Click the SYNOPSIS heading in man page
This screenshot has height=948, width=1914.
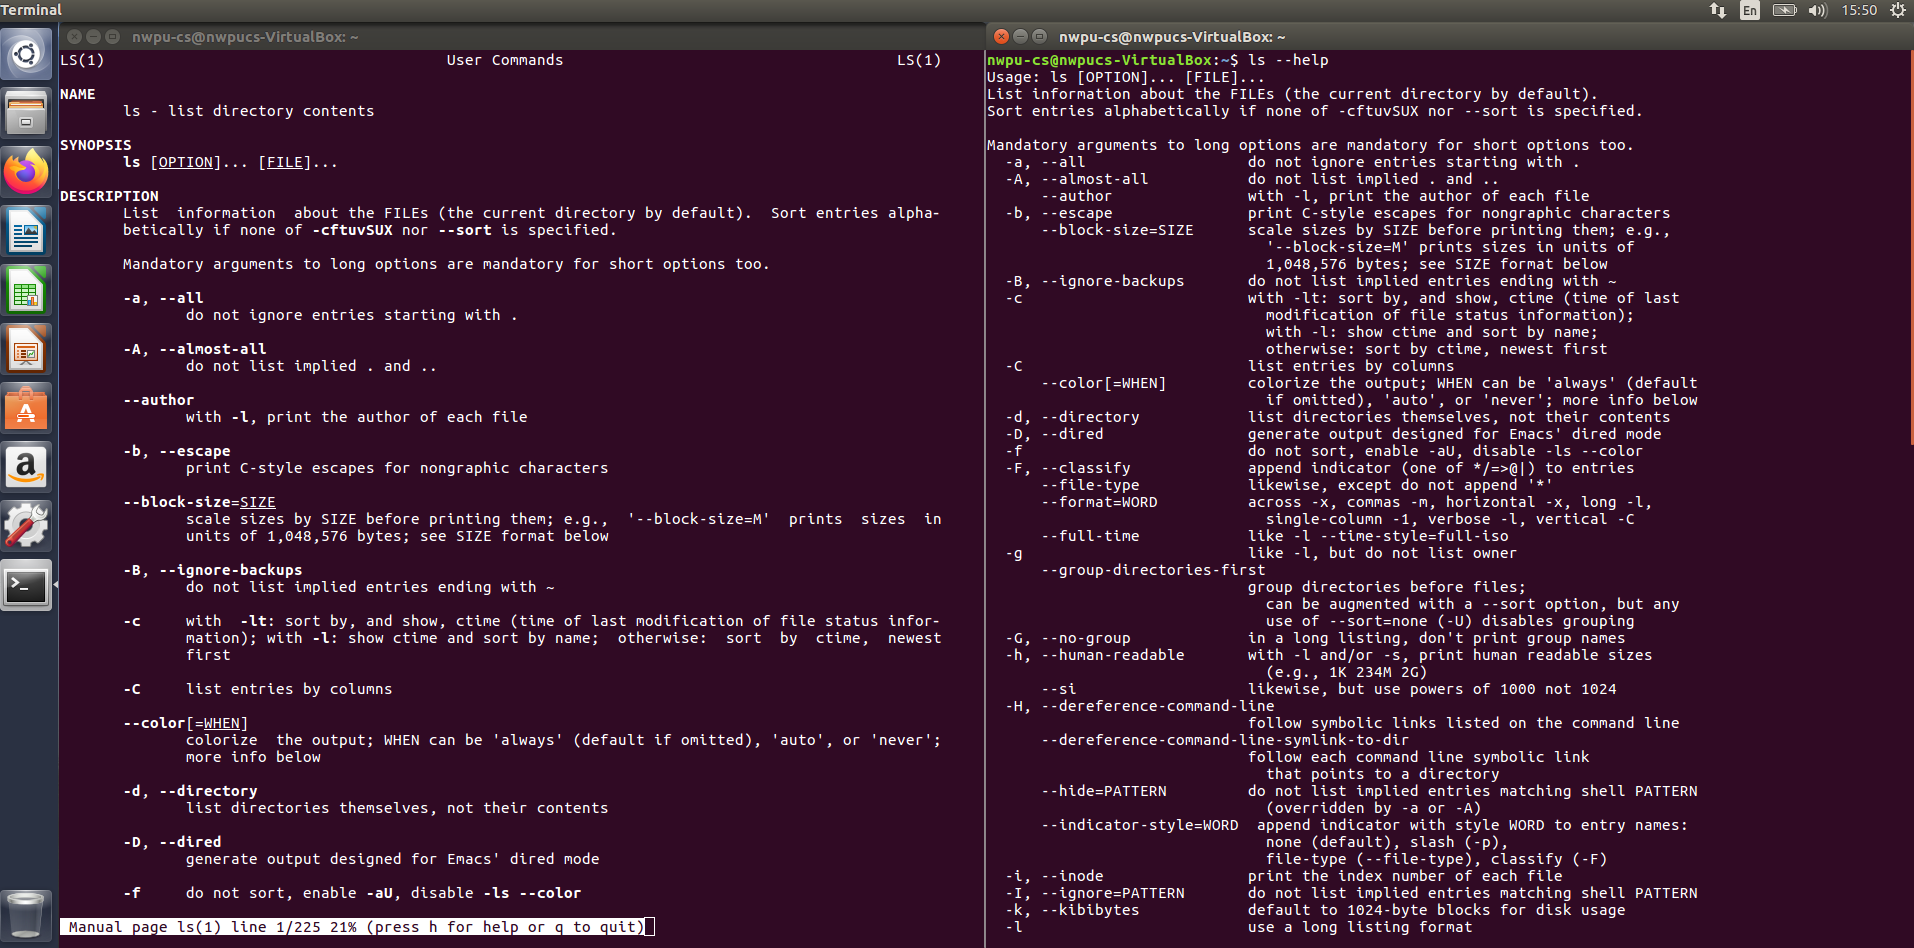tap(96, 145)
